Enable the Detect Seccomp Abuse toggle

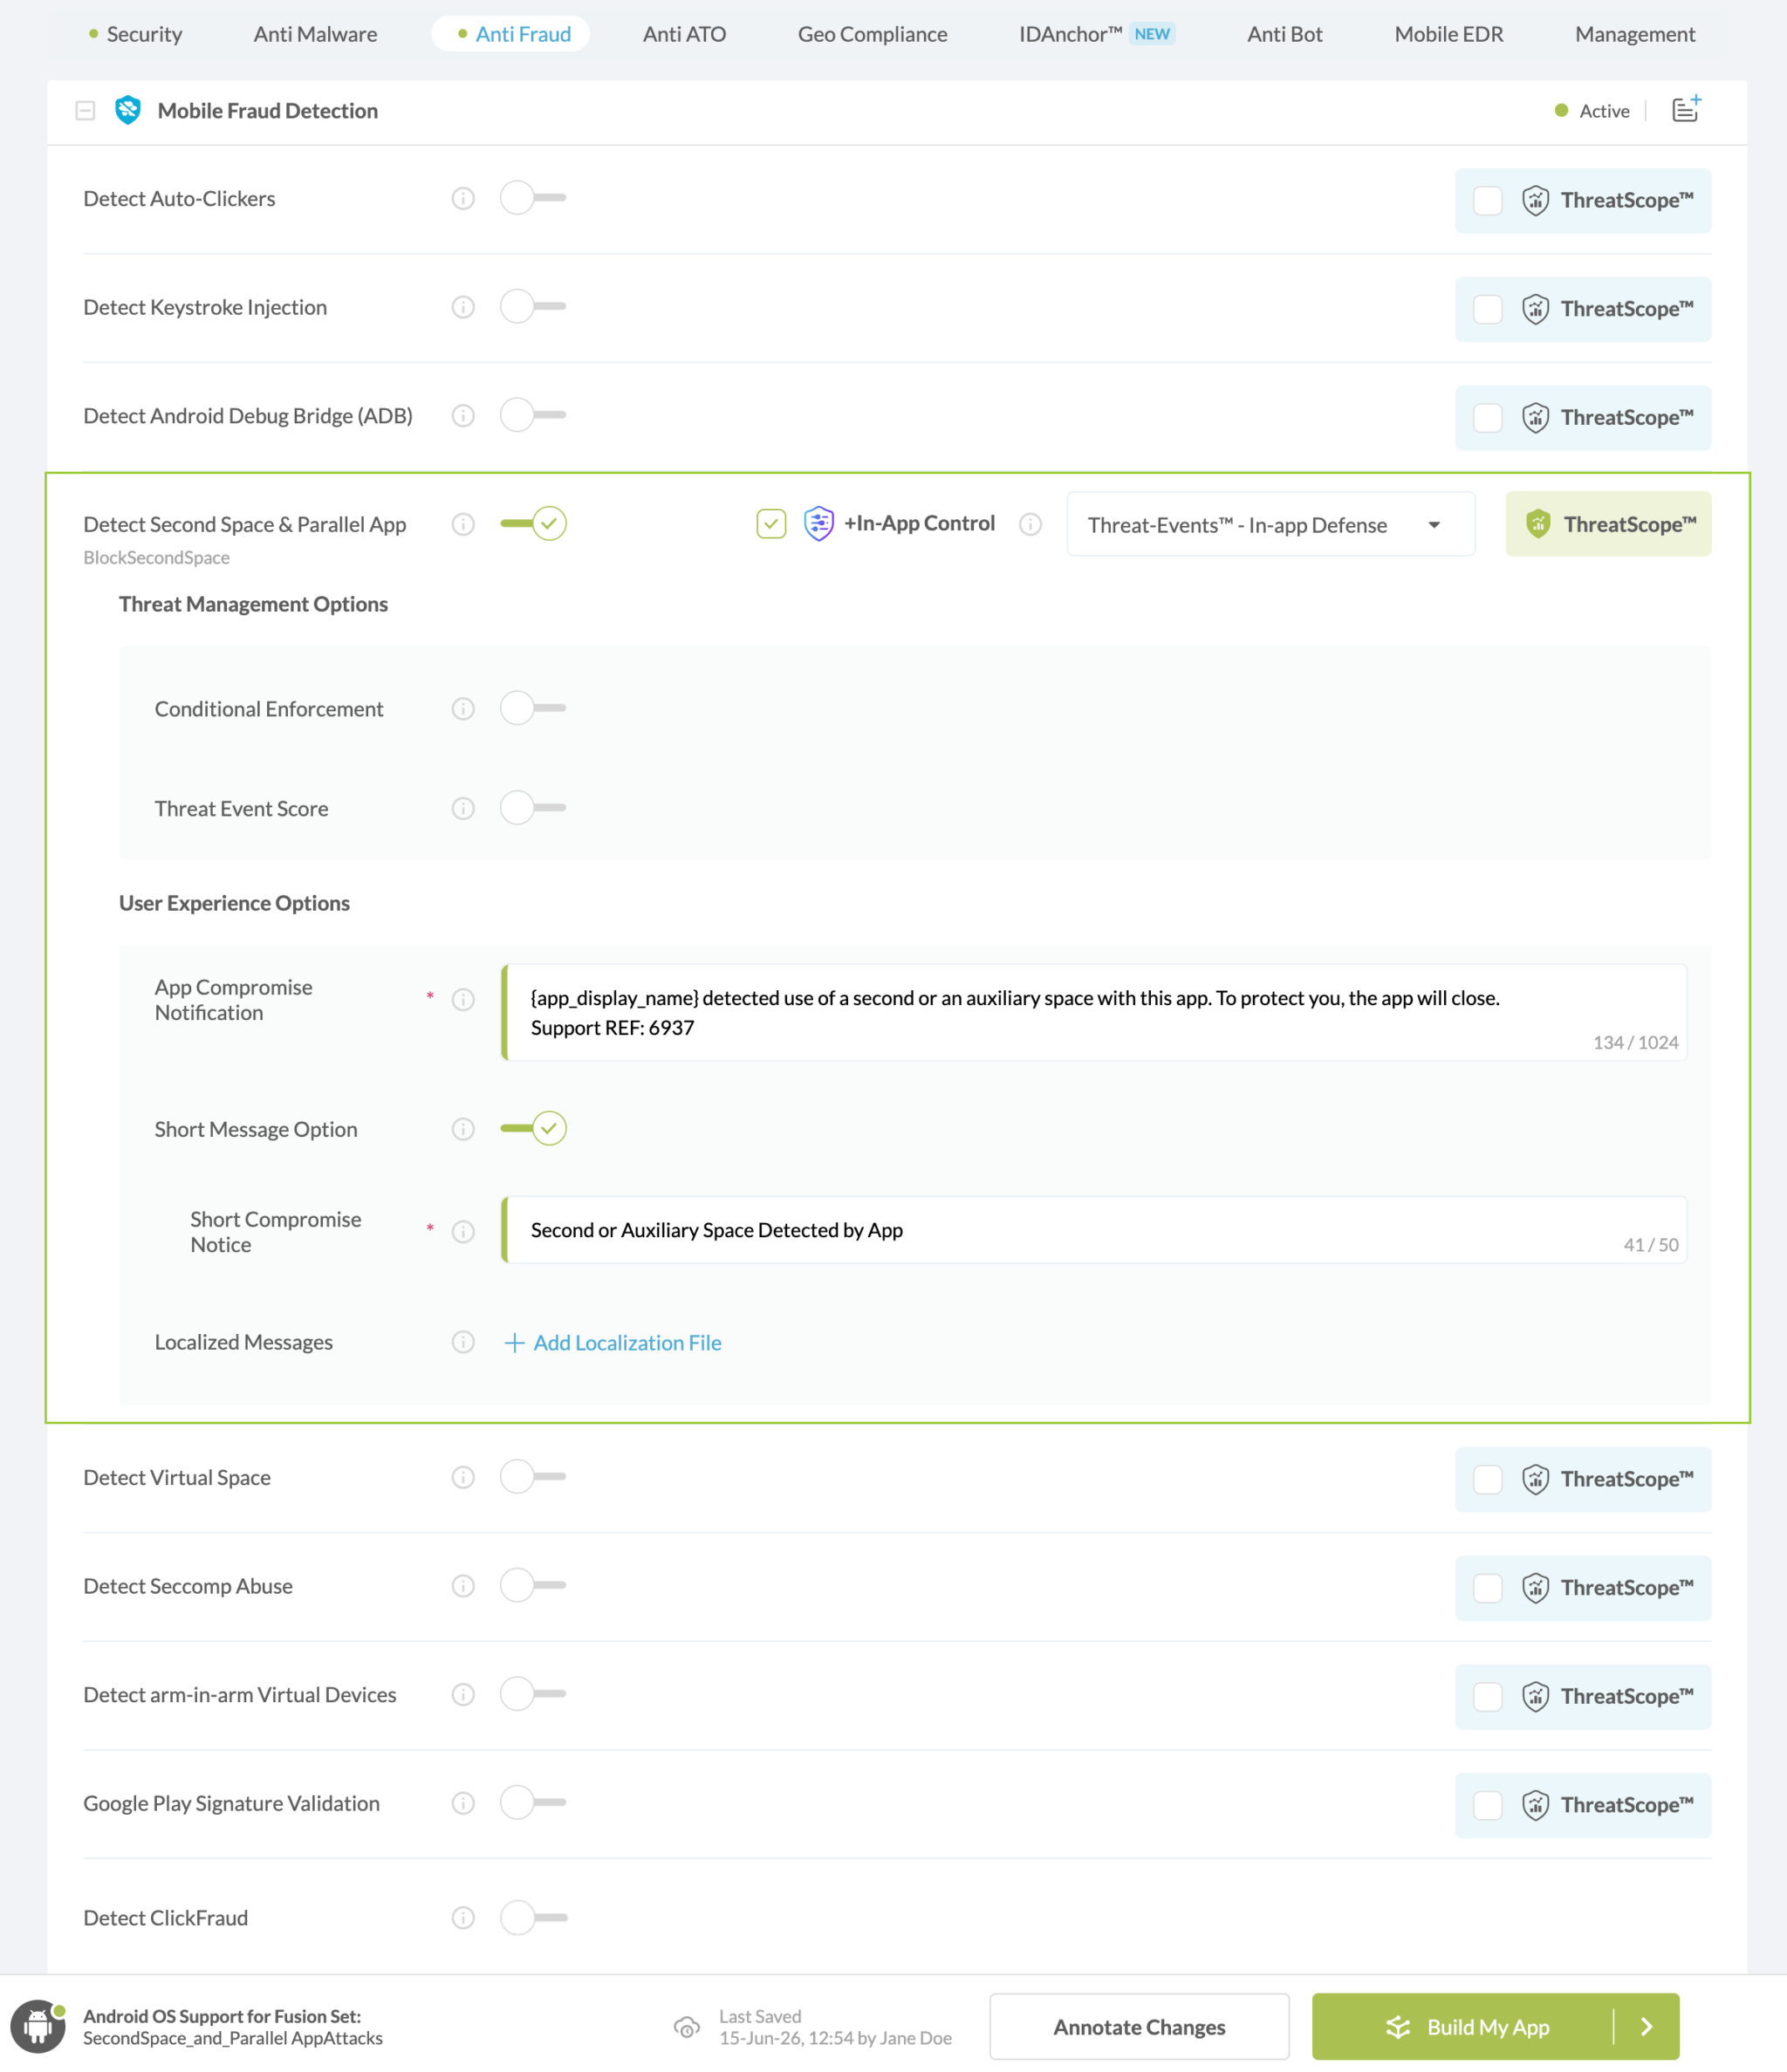tap(533, 1585)
